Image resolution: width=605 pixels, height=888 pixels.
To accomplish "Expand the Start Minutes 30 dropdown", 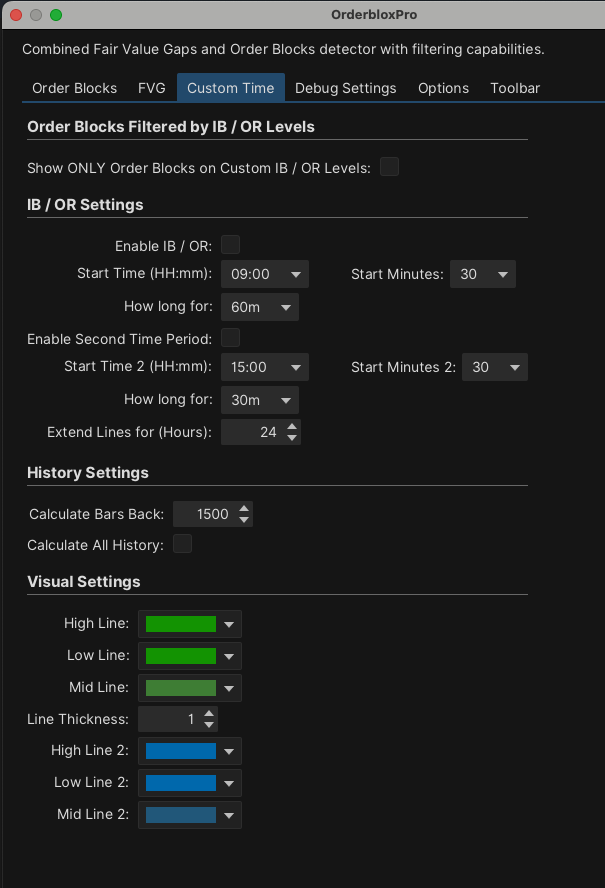I will pos(483,274).
